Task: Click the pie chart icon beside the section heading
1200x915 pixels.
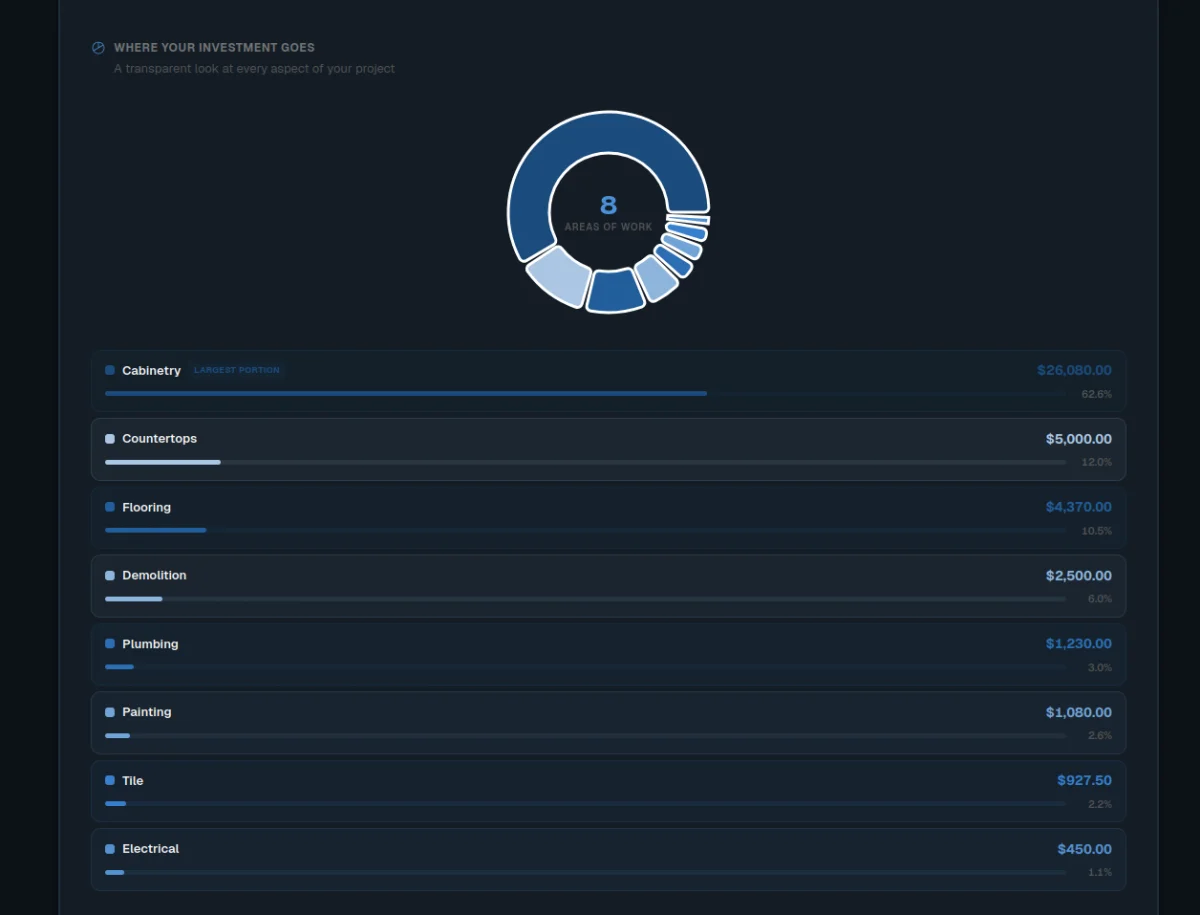Action: (98, 48)
